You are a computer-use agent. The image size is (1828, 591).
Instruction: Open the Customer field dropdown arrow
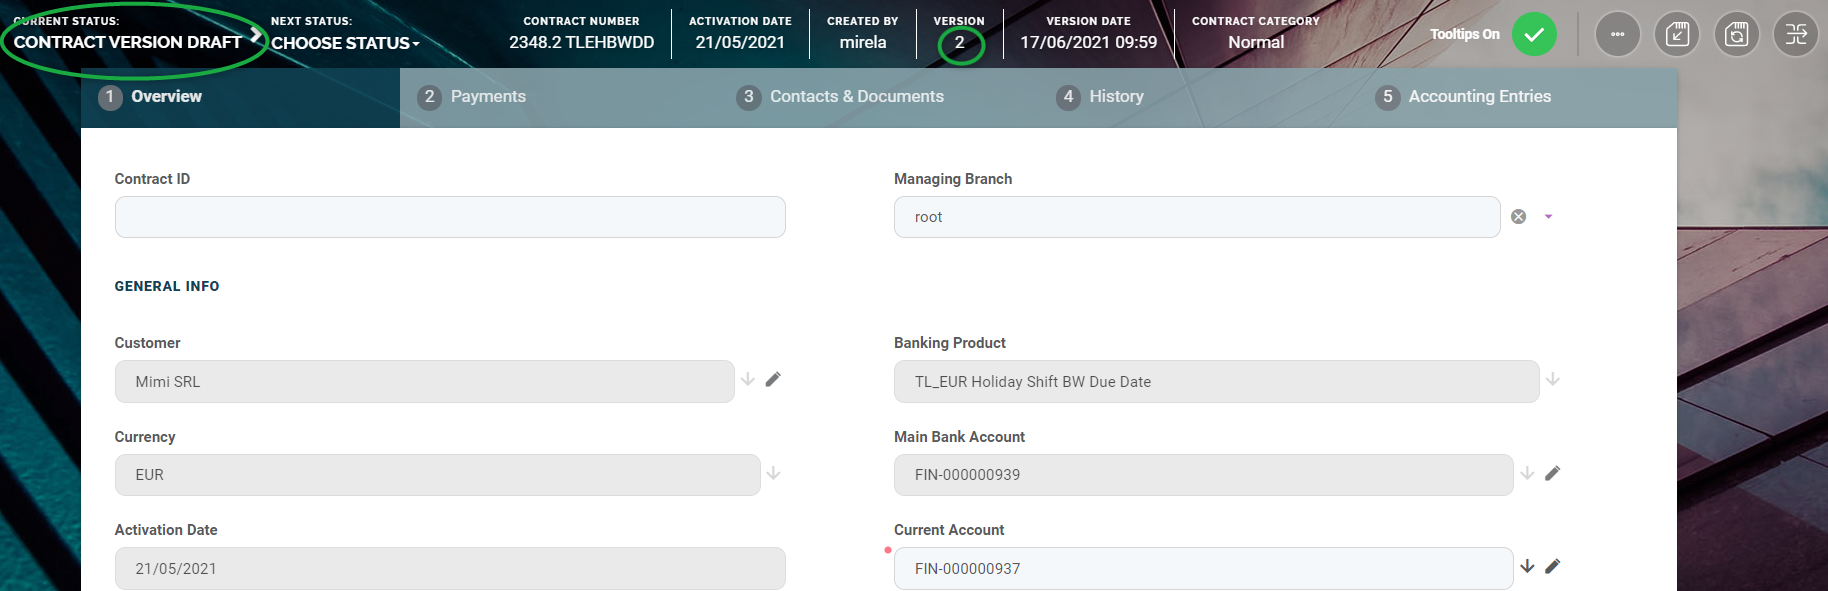coord(748,380)
